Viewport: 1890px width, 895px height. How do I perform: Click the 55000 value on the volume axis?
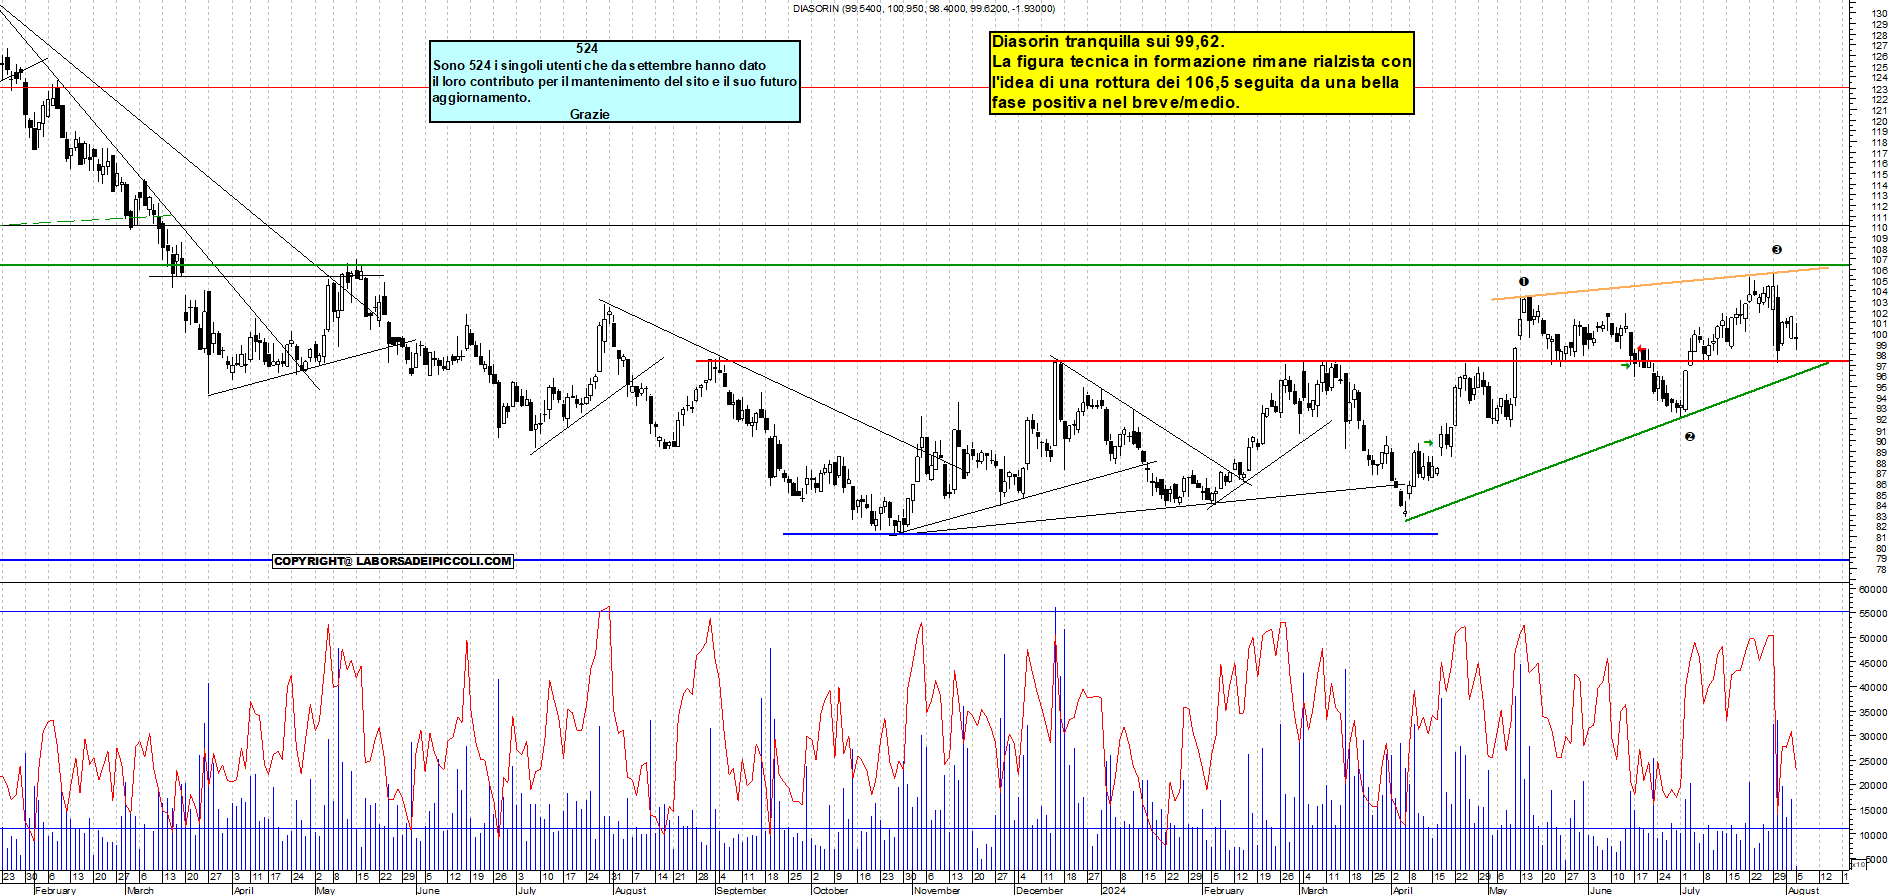(x=1873, y=614)
